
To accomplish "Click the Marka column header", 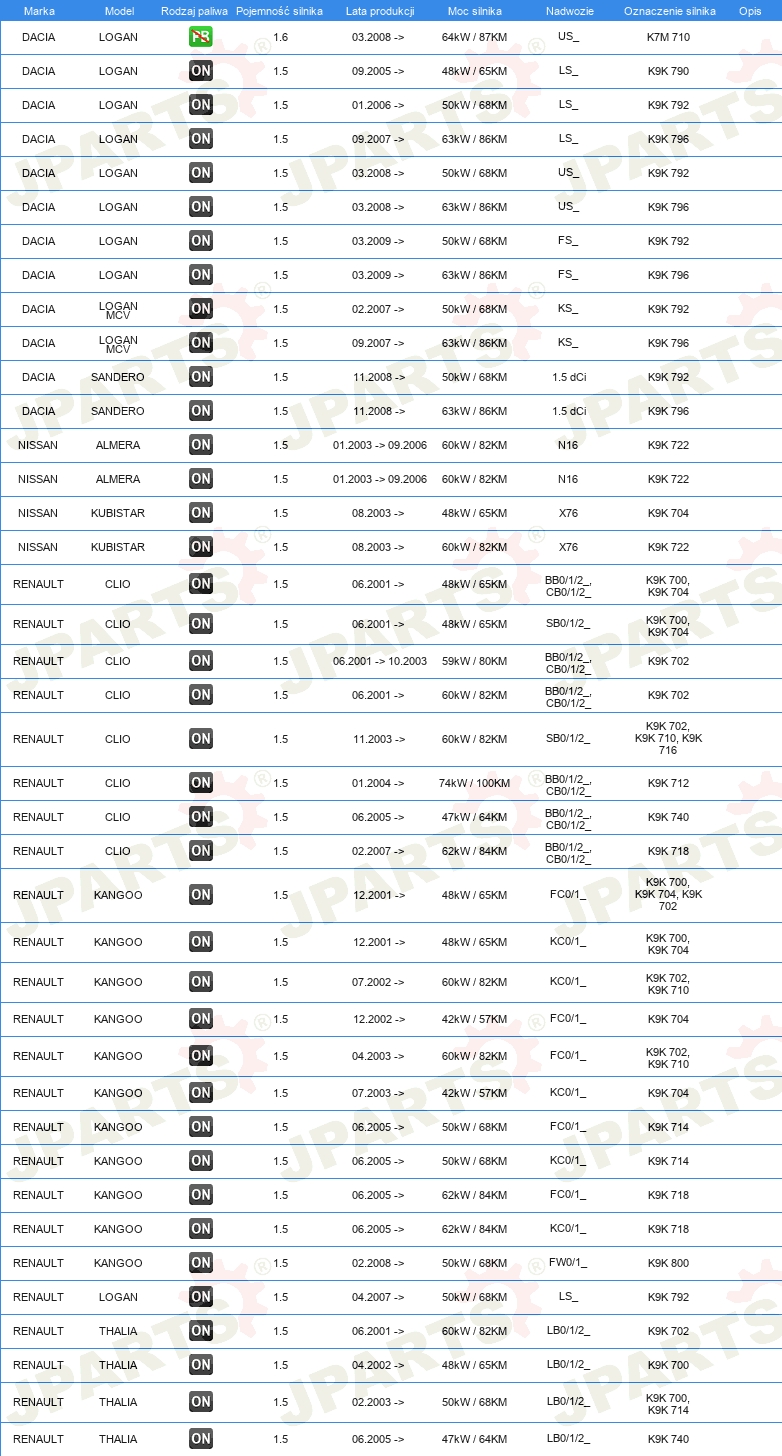I will [39, 11].
